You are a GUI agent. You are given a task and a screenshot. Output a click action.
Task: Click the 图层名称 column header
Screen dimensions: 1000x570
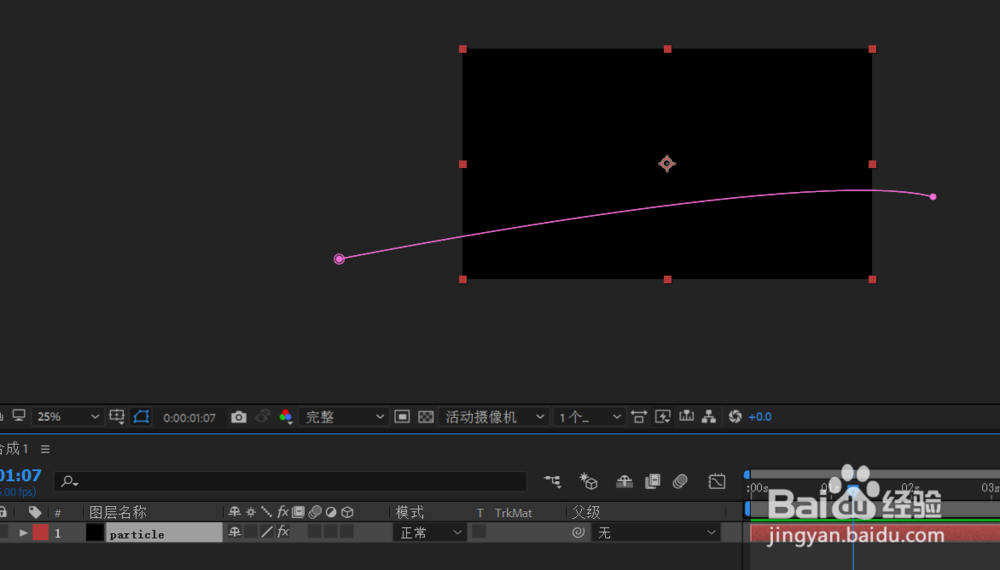click(x=118, y=512)
